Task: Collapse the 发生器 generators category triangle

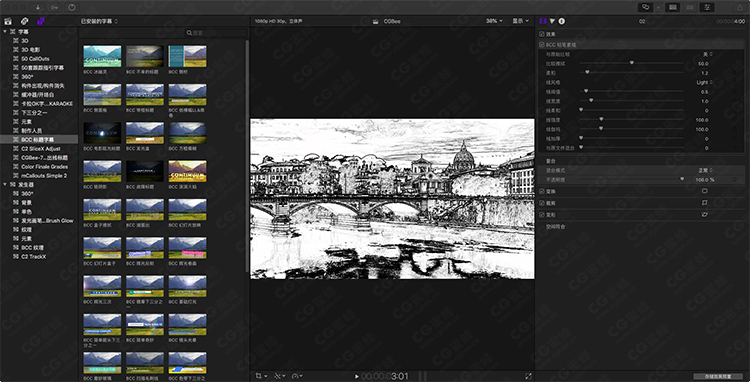Action: point(5,185)
